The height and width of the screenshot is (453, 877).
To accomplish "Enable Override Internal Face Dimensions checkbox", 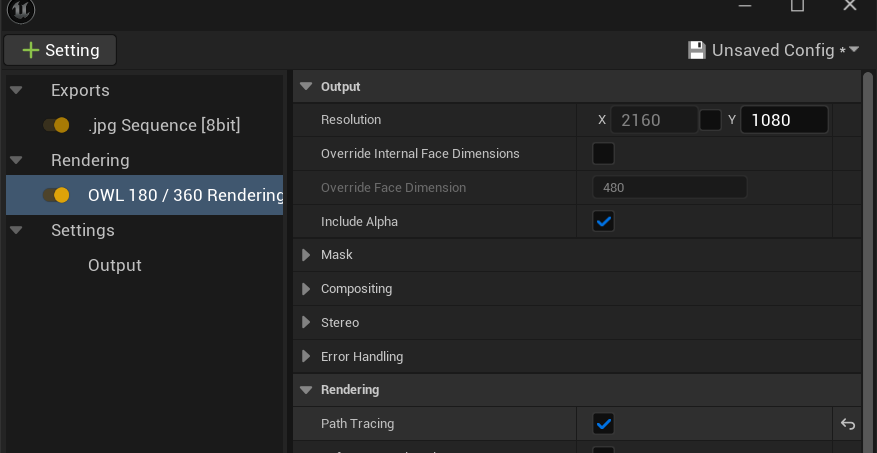I will pos(603,154).
